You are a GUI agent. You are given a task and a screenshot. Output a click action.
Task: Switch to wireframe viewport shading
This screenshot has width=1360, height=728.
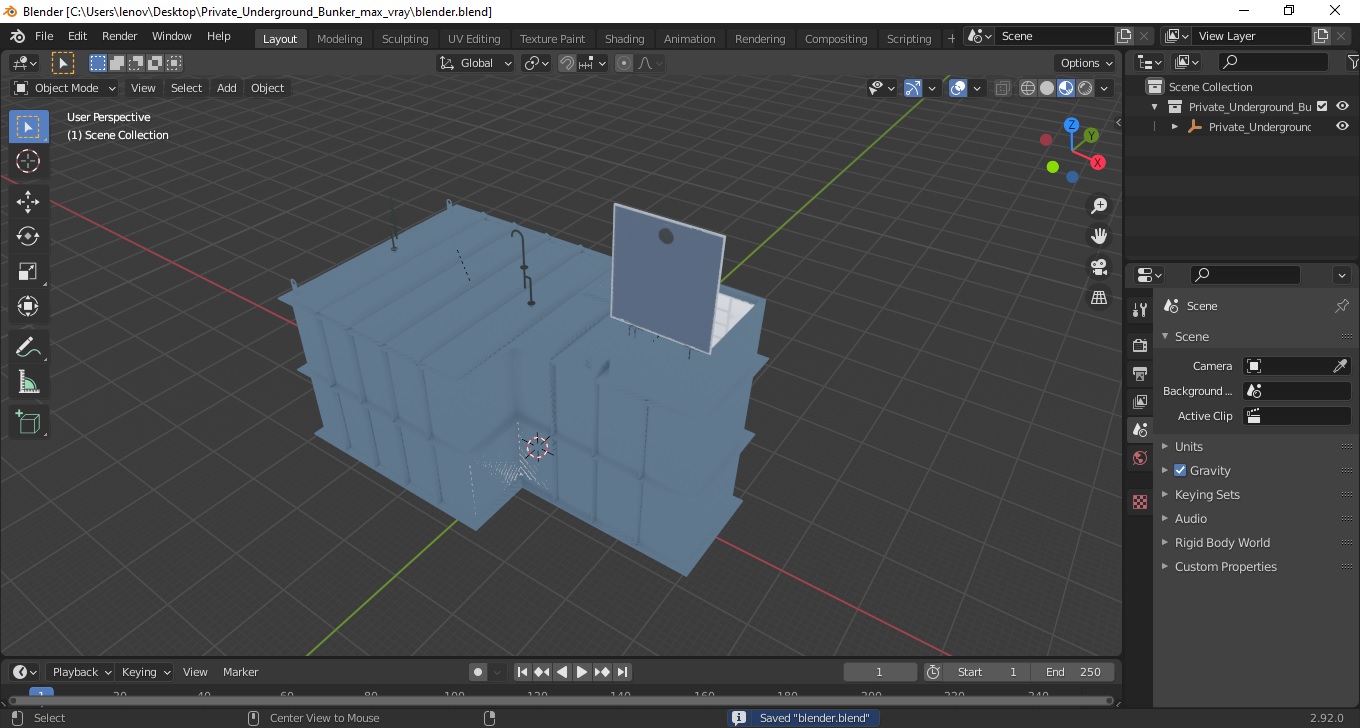1028,88
